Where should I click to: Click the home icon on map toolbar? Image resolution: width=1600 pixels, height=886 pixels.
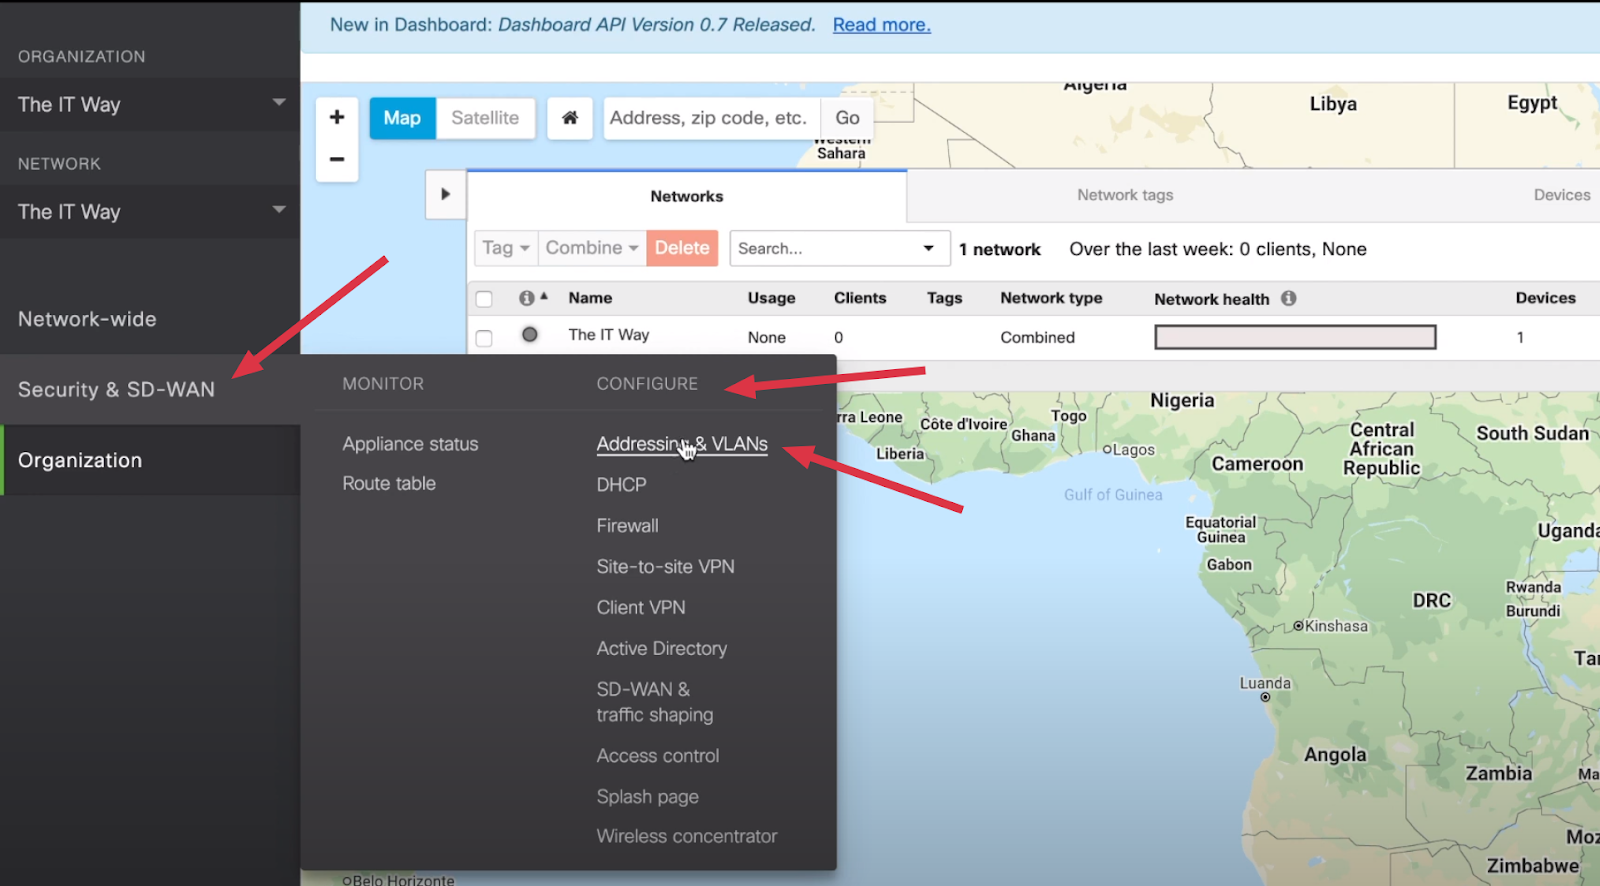(x=570, y=118)
